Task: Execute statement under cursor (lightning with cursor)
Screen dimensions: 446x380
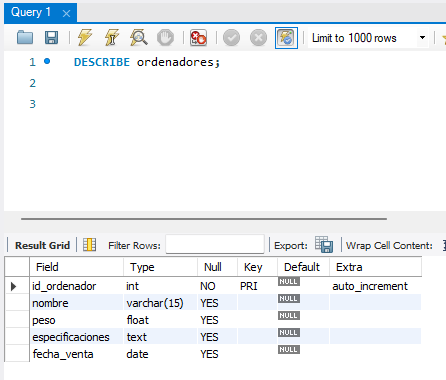Action: [x=111, y=37]
